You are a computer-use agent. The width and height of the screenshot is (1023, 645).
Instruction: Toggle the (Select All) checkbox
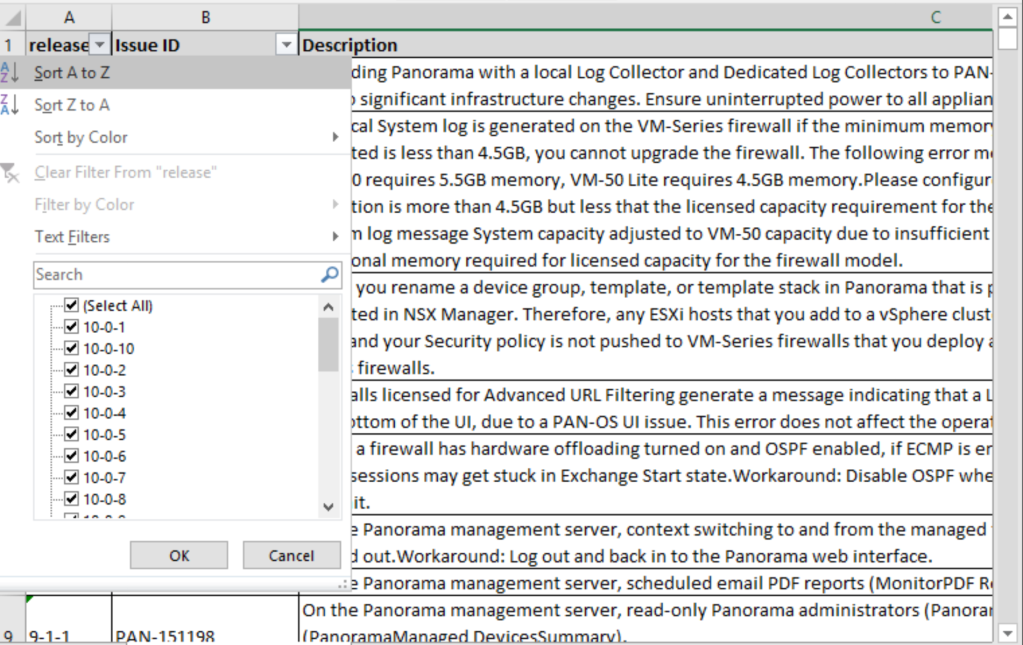(x=71, y=306)
